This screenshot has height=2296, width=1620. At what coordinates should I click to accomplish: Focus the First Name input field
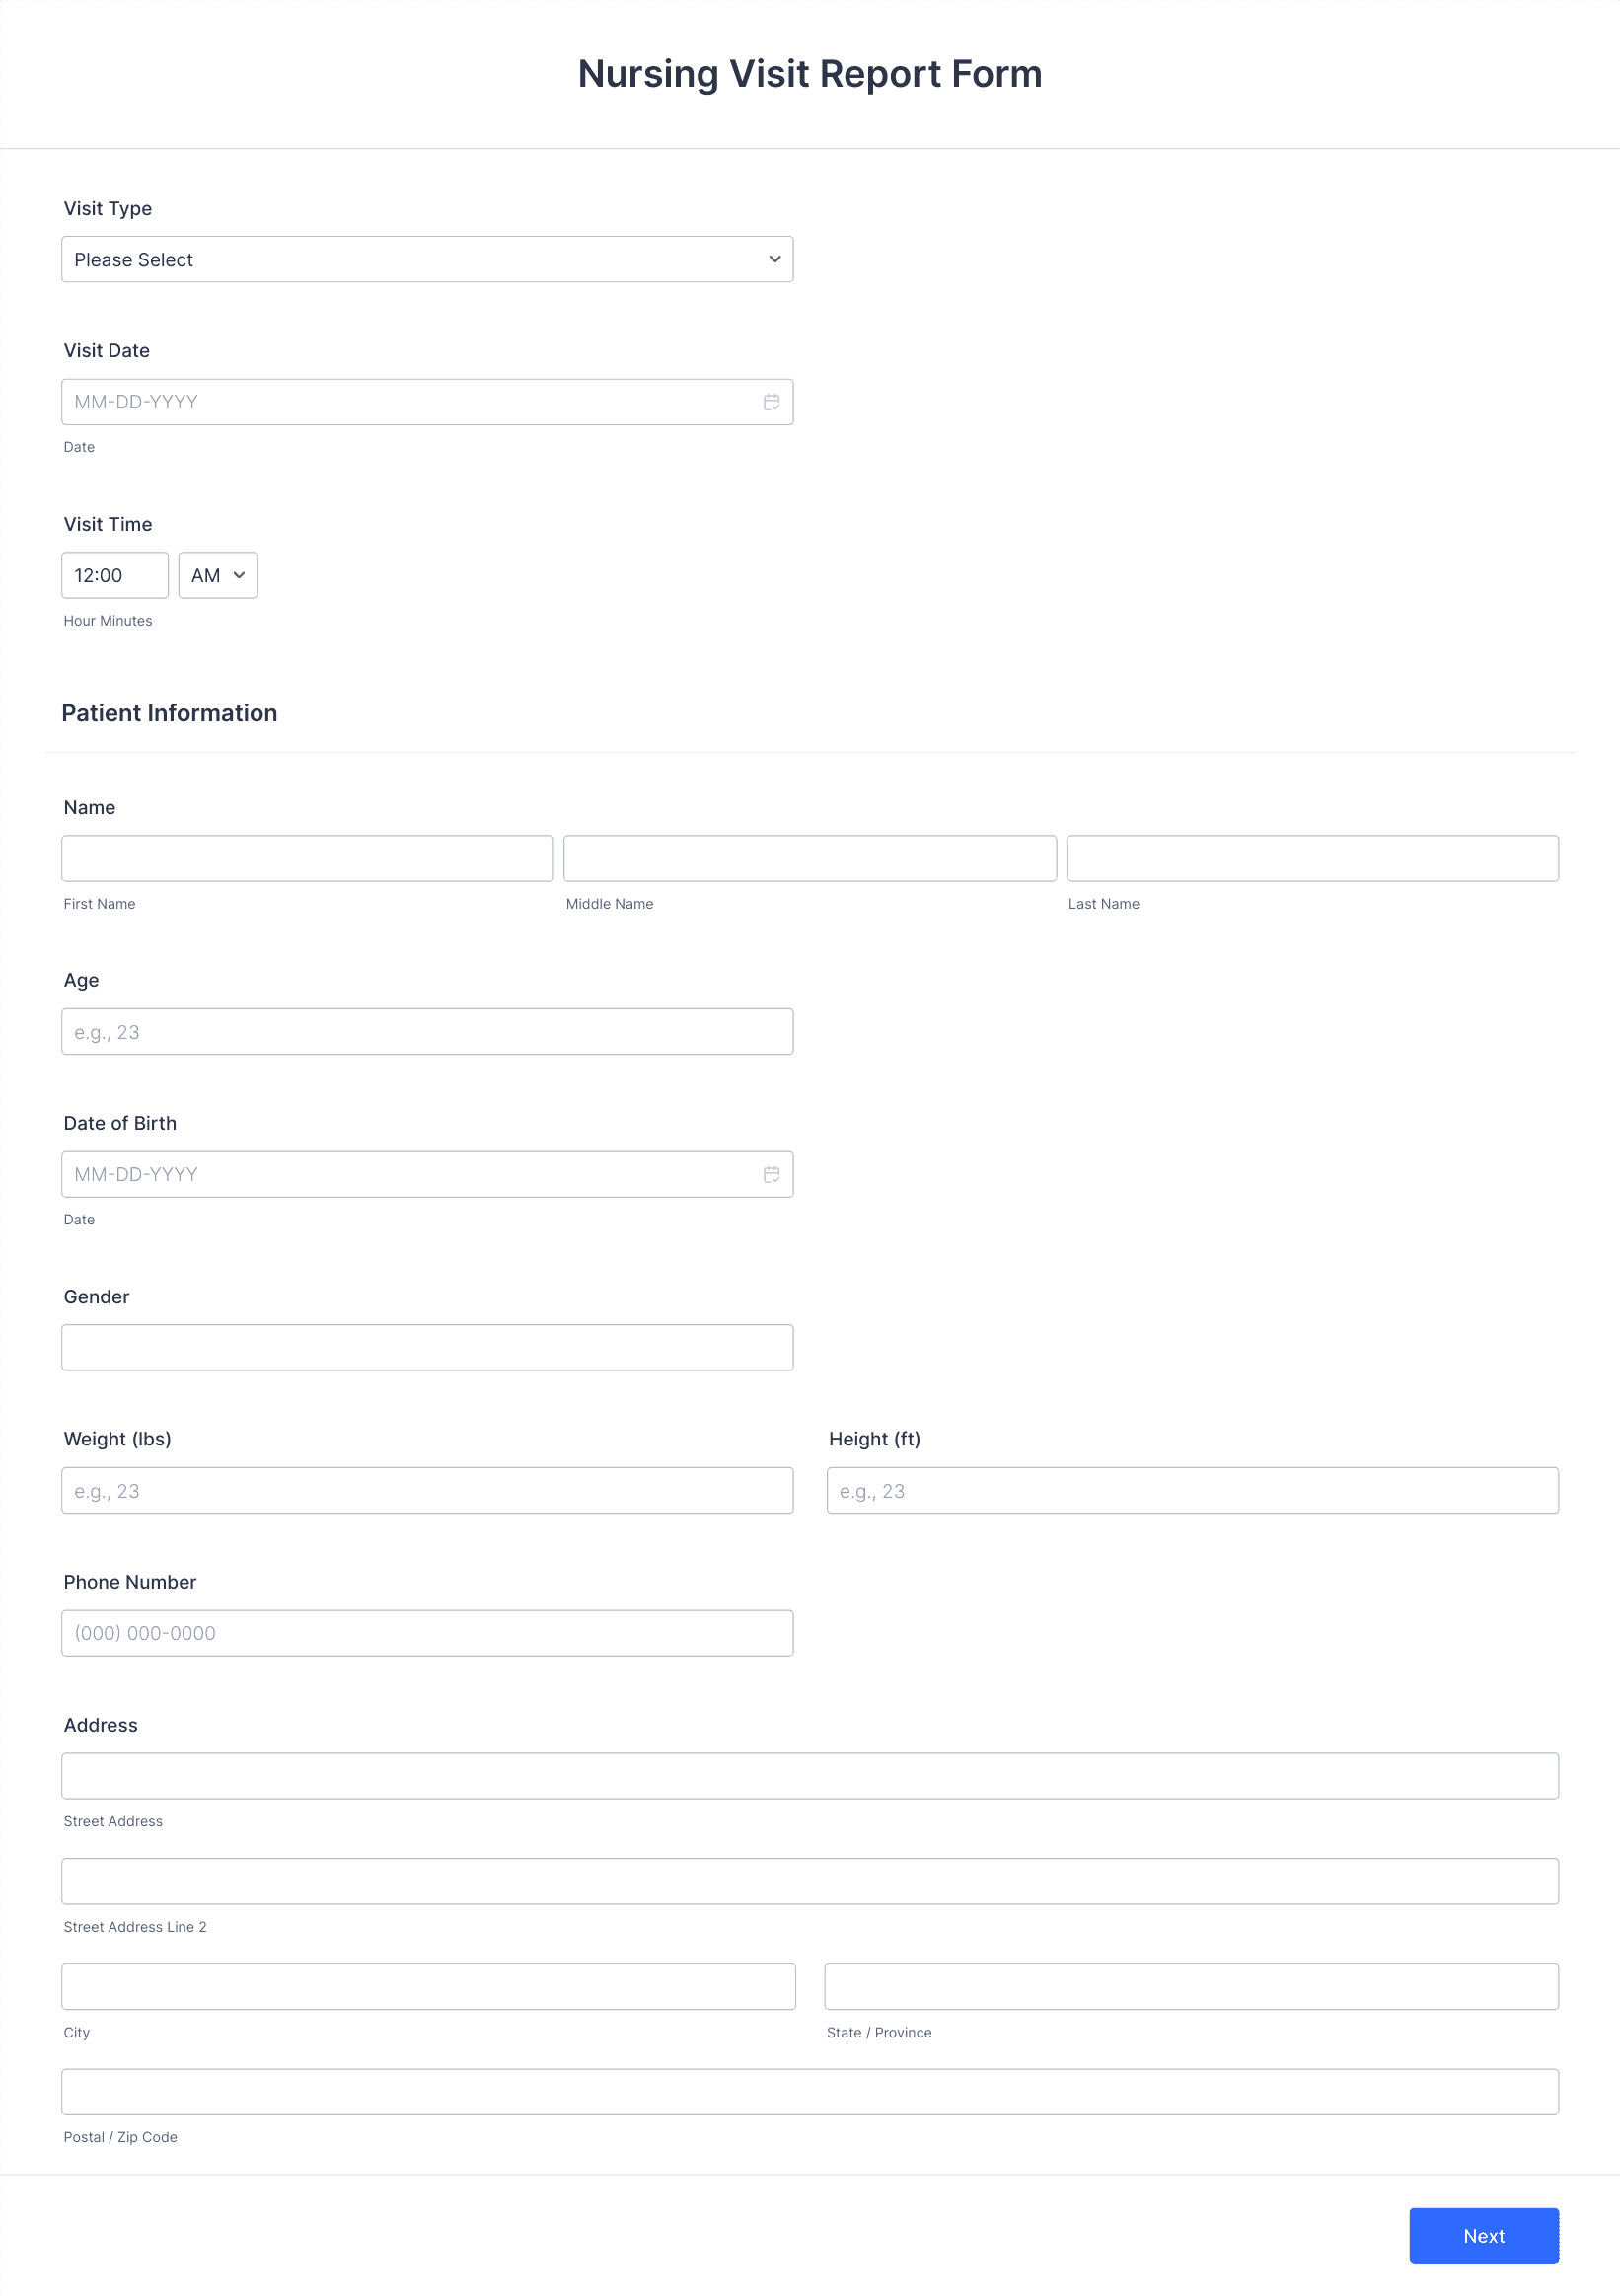307,857
